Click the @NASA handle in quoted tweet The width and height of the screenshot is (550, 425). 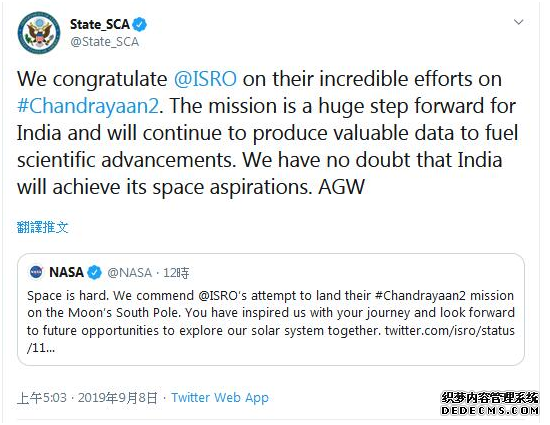tap(129, 273)
